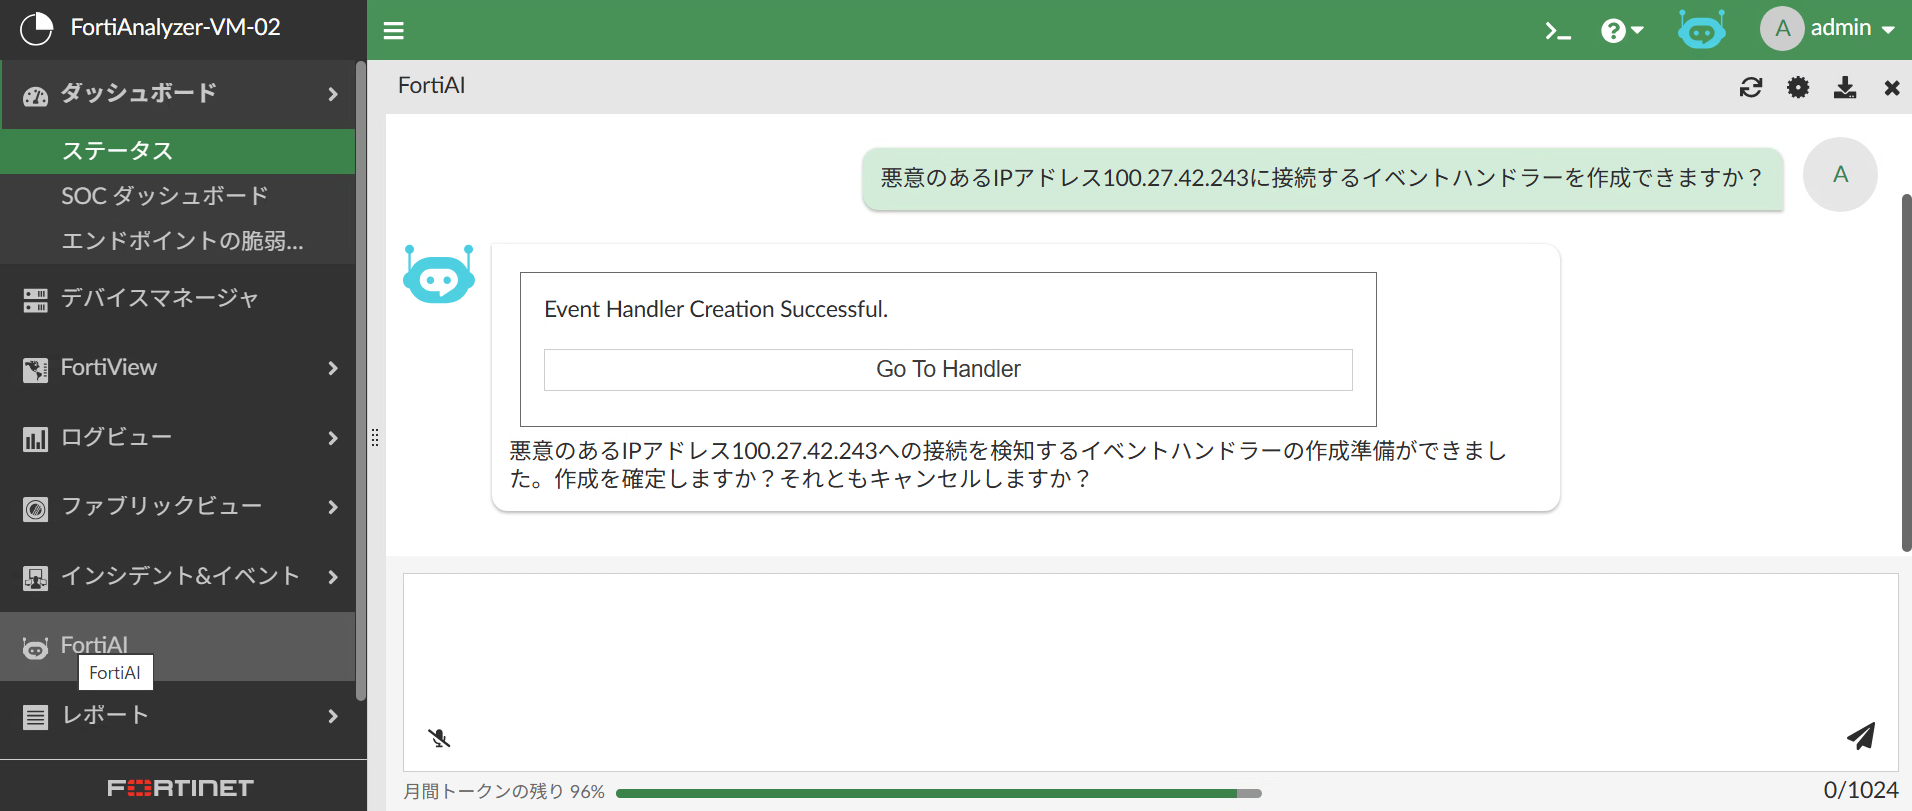Screen dimensions: 1912x811
Task: Download the FortiAI chat history
Action: pos(1845,87)
